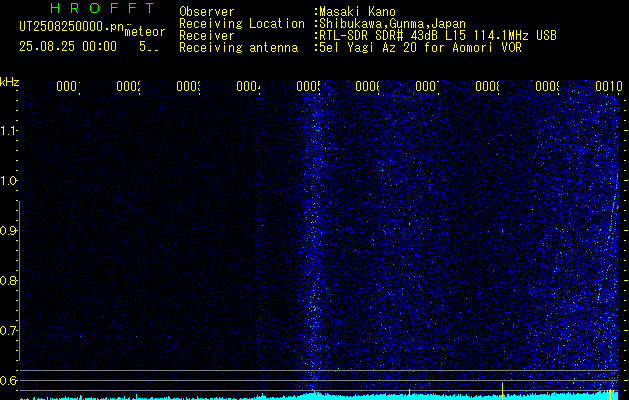Click the 0.6 frequency axis label
This screenshot has height=400, width=629.
(x=8, y=380)
